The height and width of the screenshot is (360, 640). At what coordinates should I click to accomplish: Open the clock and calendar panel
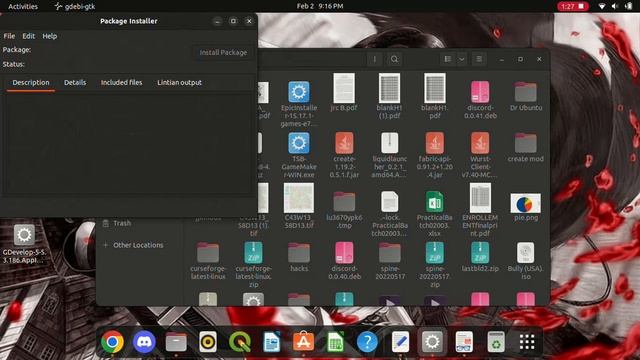click(x=320, y=6)
